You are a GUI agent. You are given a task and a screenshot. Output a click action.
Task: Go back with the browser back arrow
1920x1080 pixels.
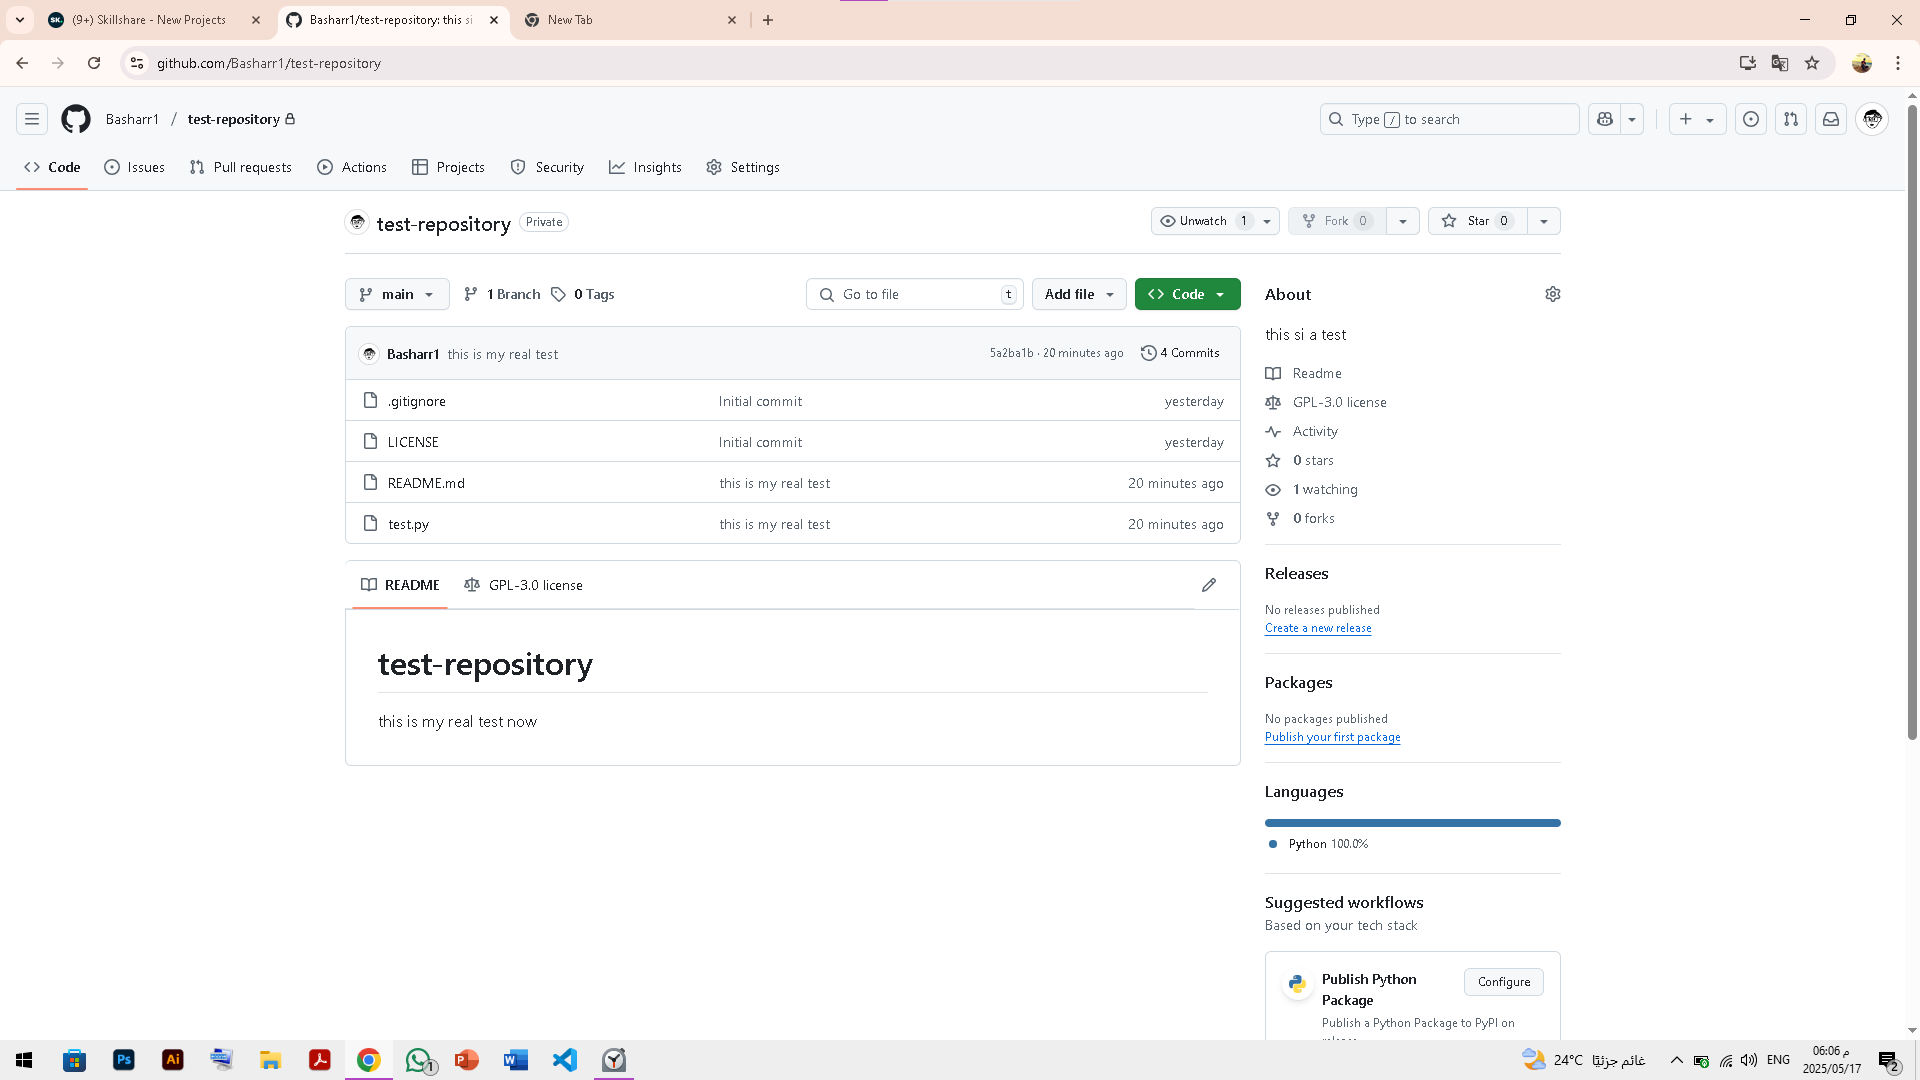(x=22, y=63)
